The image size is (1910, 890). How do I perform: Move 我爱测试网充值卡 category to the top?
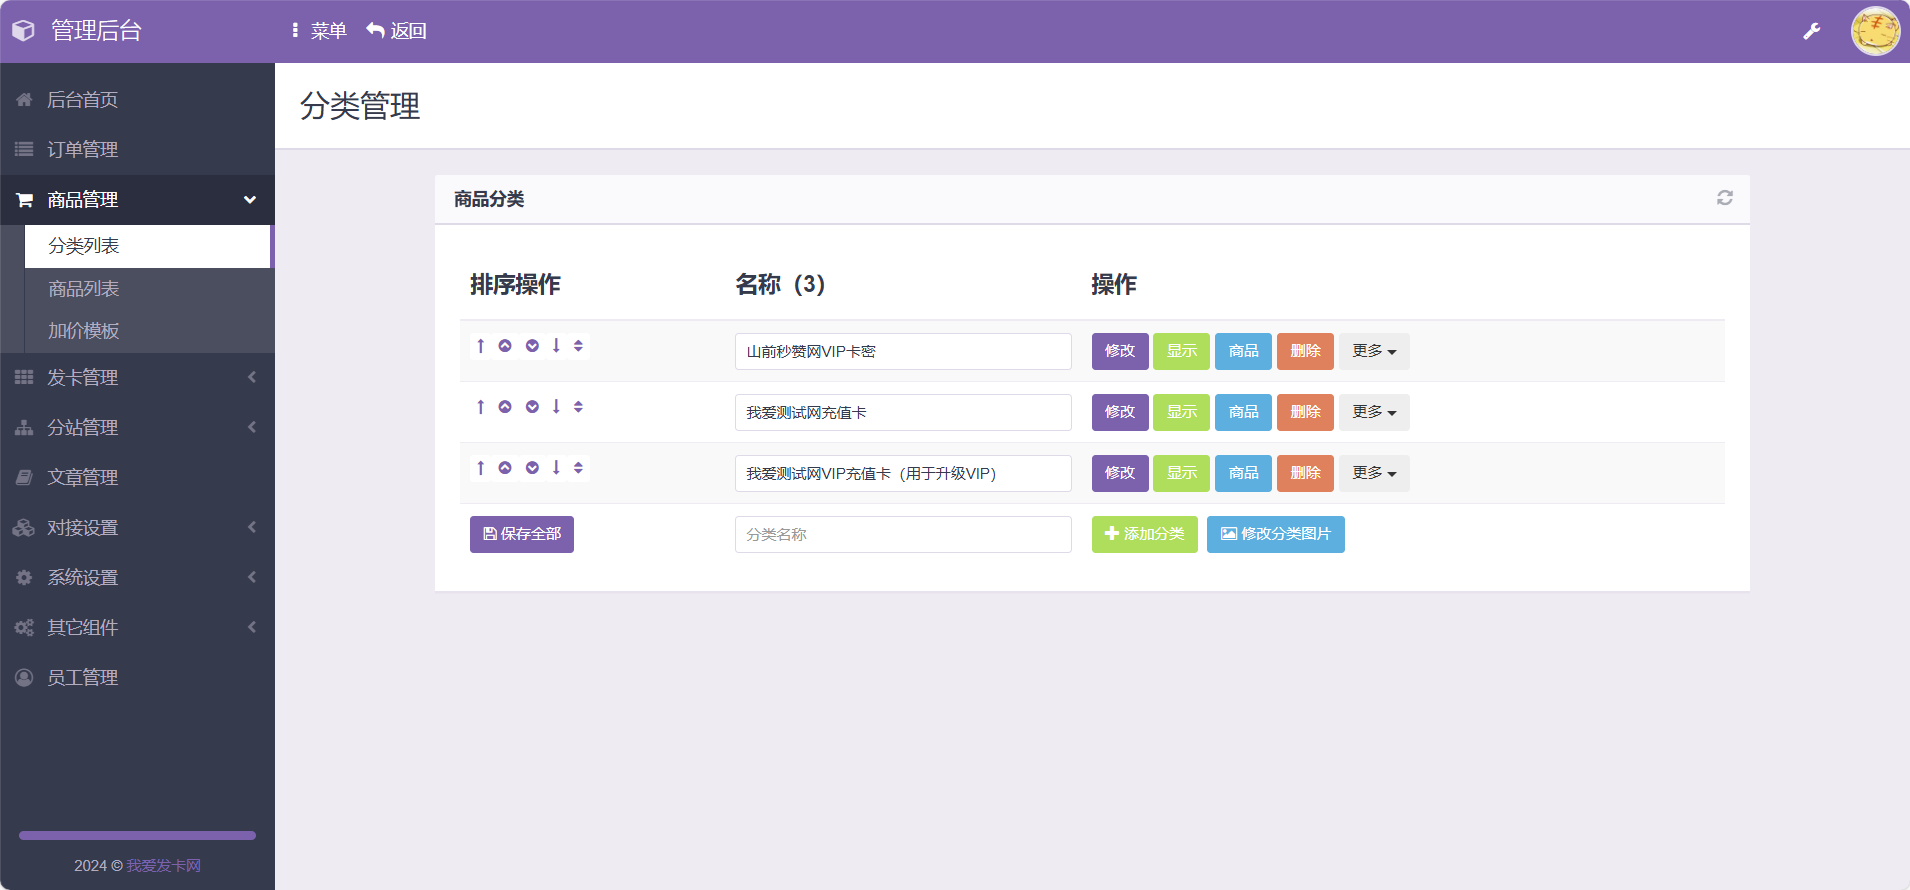(481, 407)
